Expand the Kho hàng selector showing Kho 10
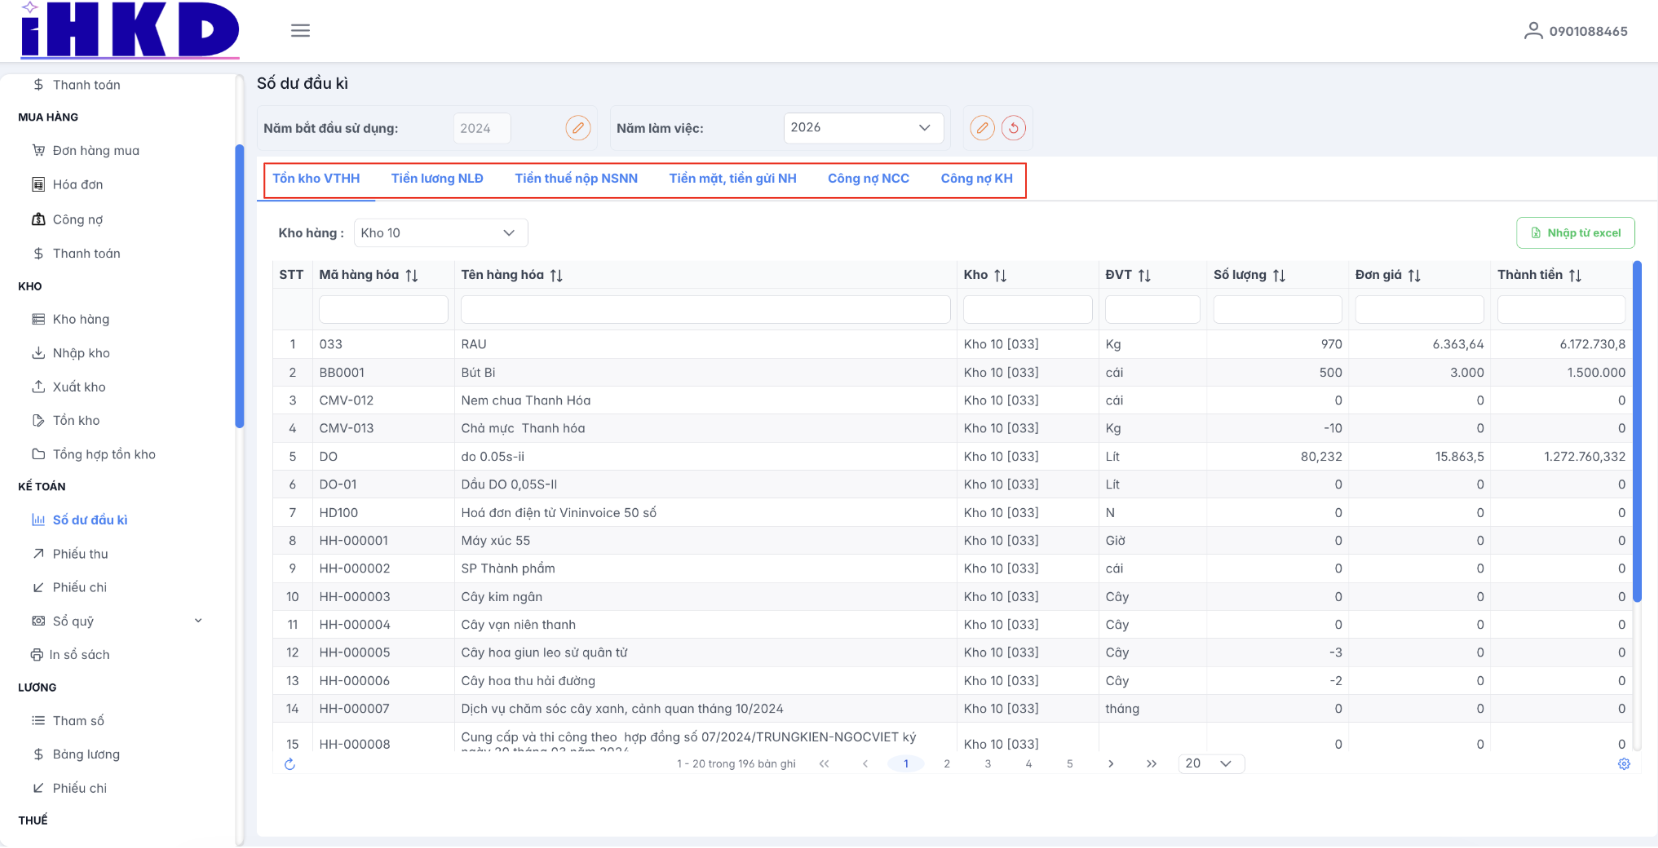 coord(440,233)
